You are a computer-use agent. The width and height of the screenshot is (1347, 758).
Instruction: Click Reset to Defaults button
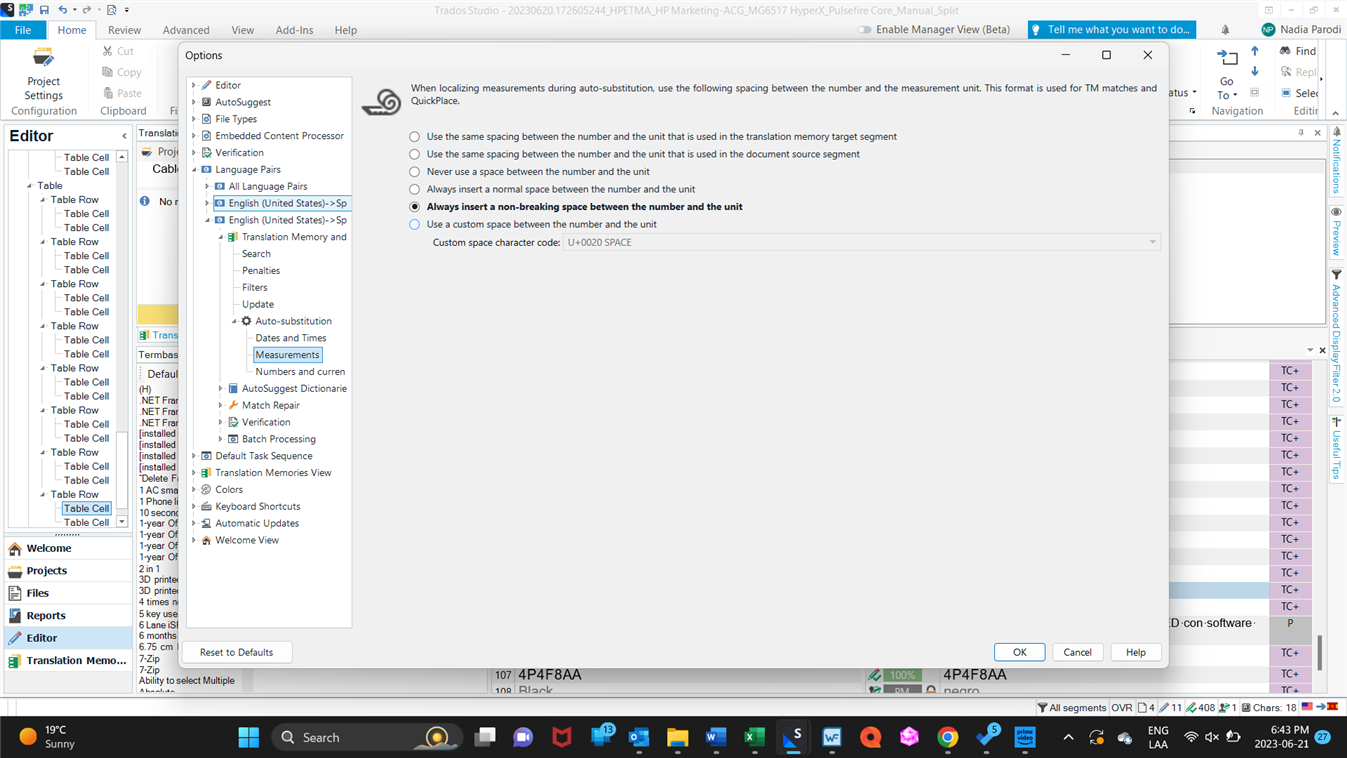click(236, 652)
